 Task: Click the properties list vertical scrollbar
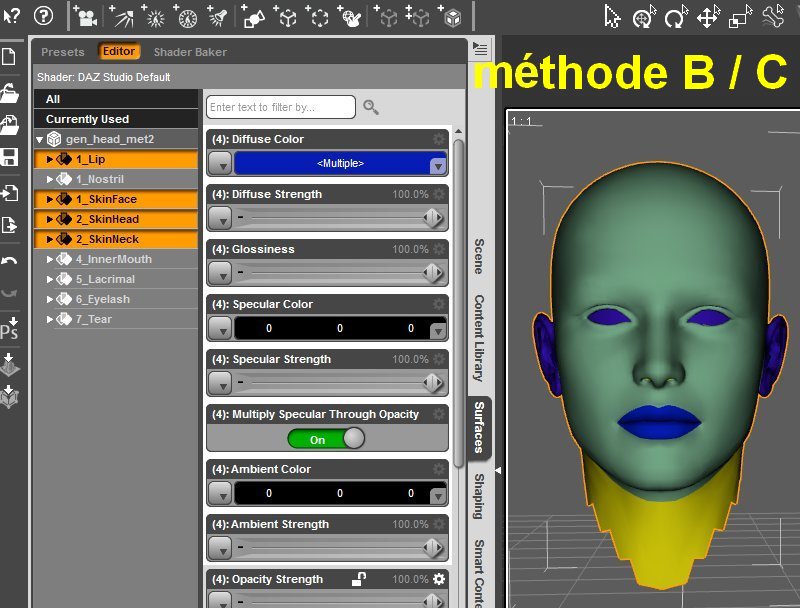(x=458, y=303)
